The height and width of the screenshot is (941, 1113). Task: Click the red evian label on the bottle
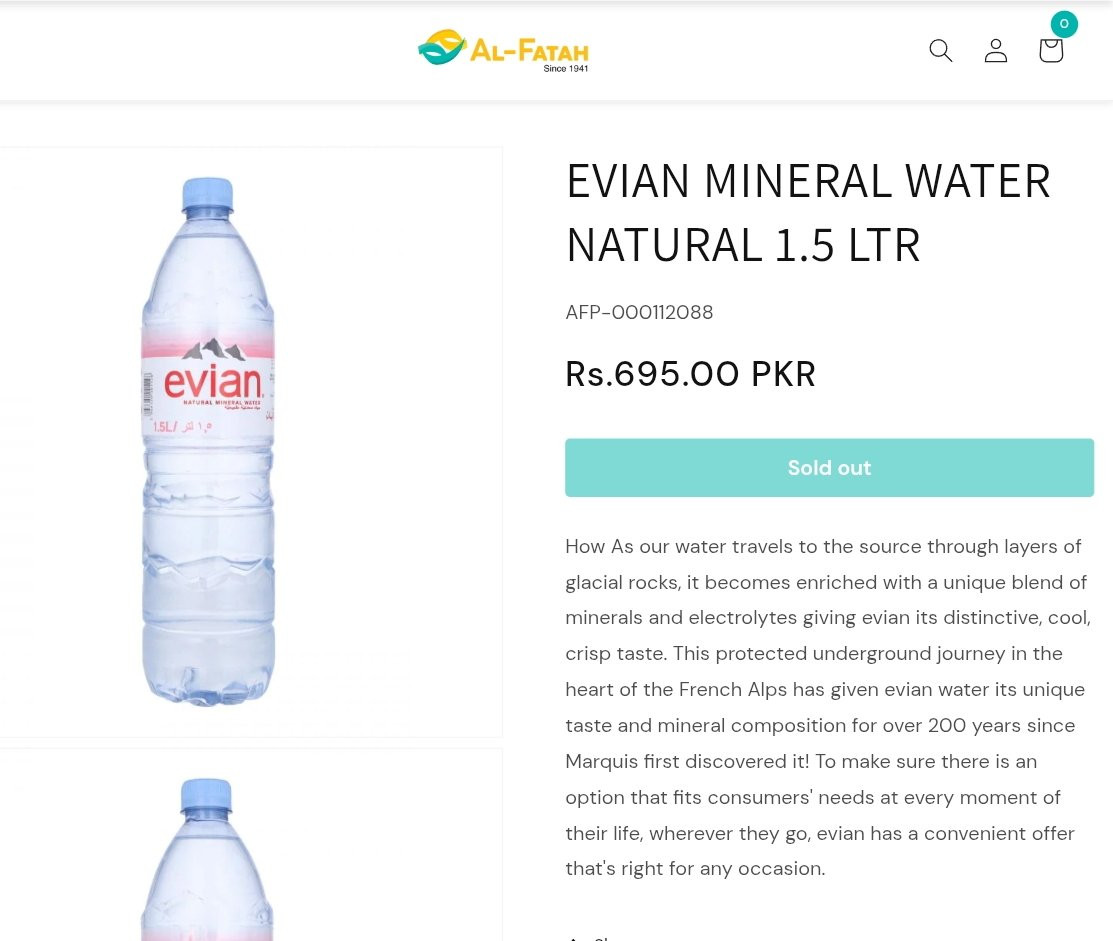tap(212, 383)
